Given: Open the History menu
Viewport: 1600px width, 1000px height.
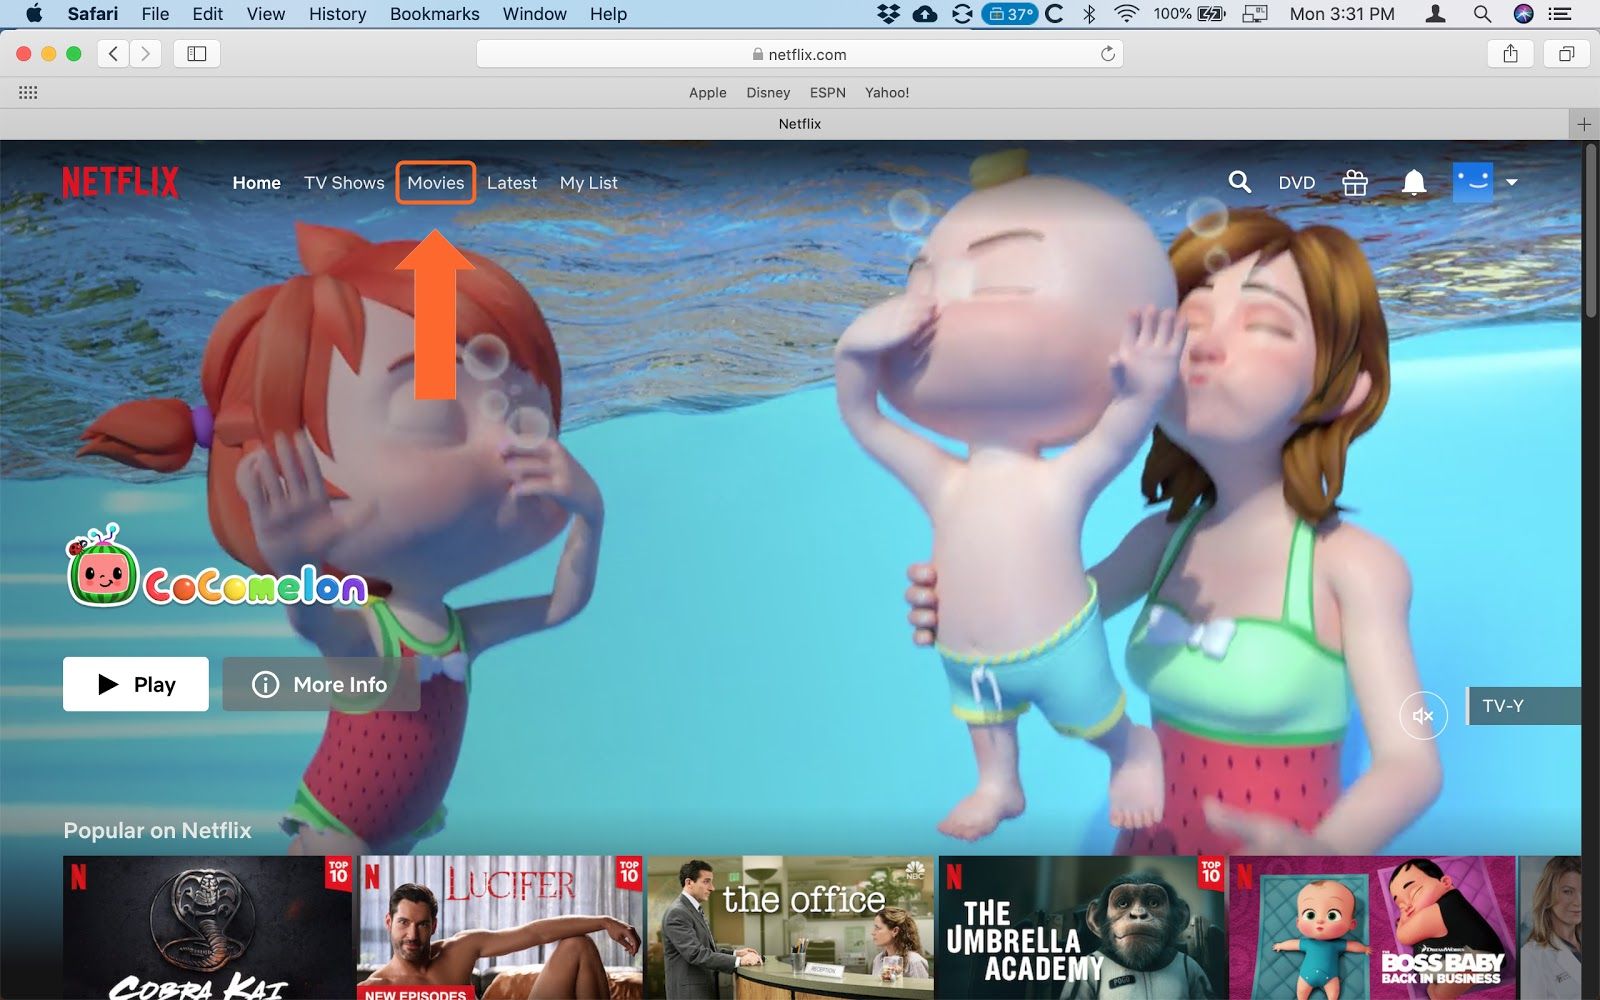Looking at the screenshot, I should click(x=338, y=14).
